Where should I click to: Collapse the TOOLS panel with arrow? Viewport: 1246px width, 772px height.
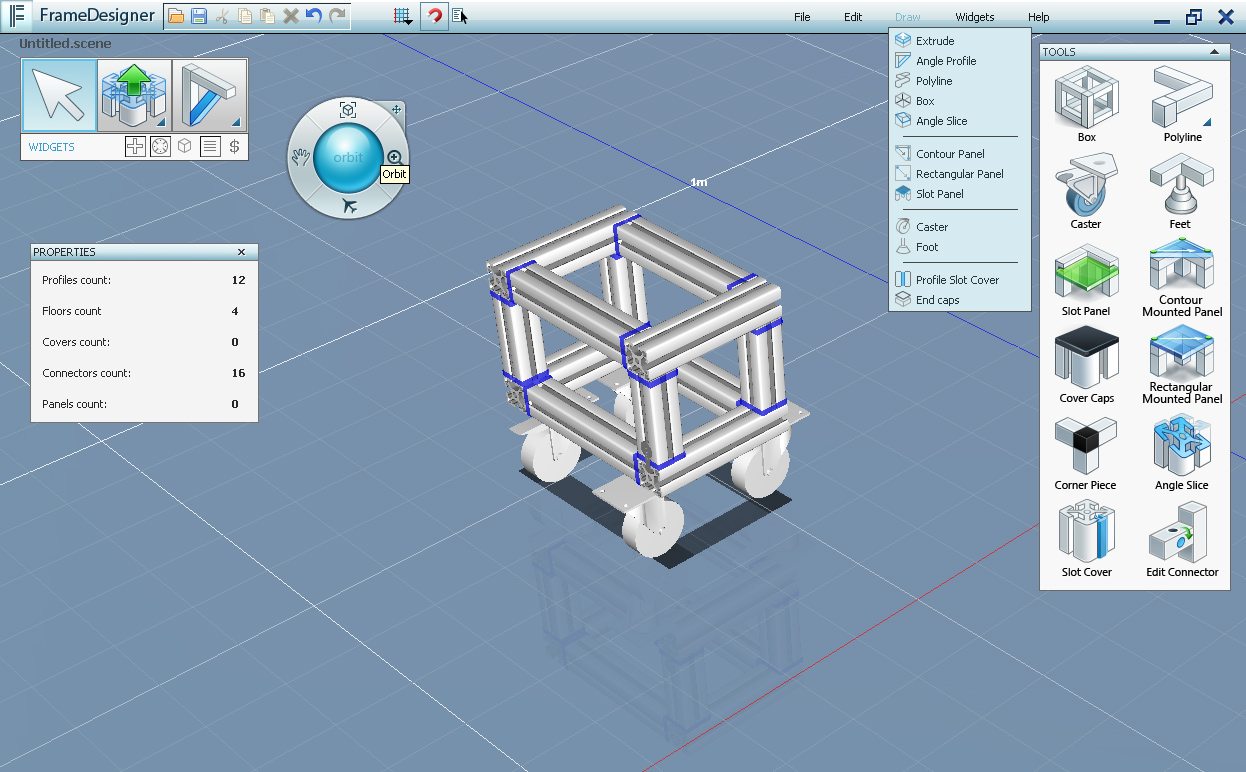[x=1214, y=52]
